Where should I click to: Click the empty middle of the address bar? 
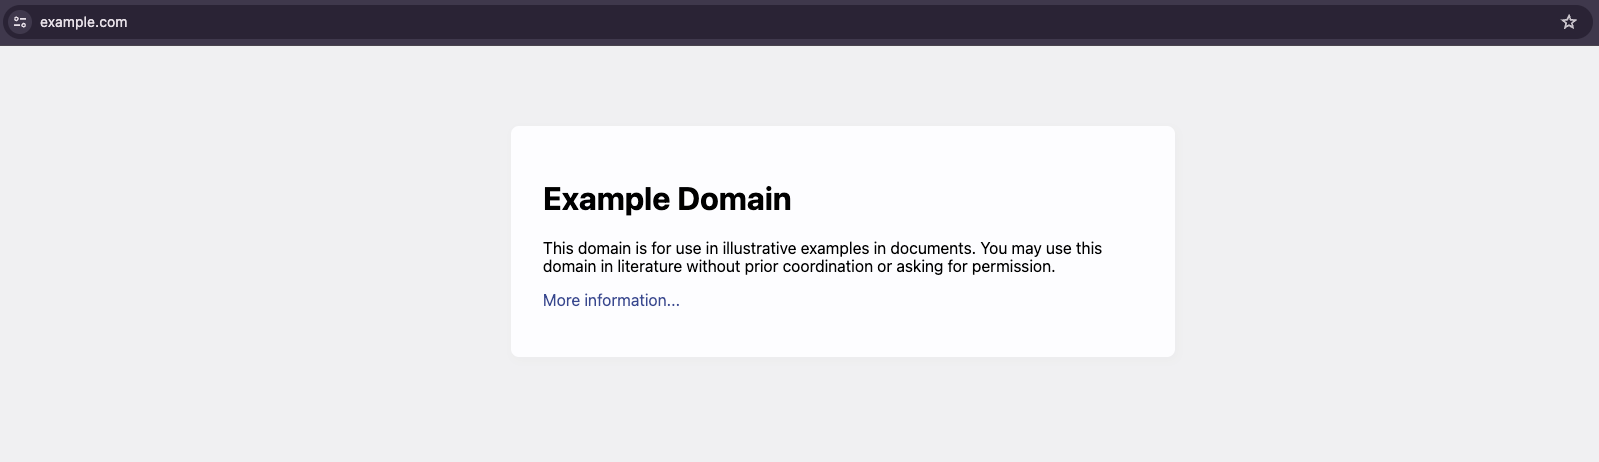coord(800,22)
